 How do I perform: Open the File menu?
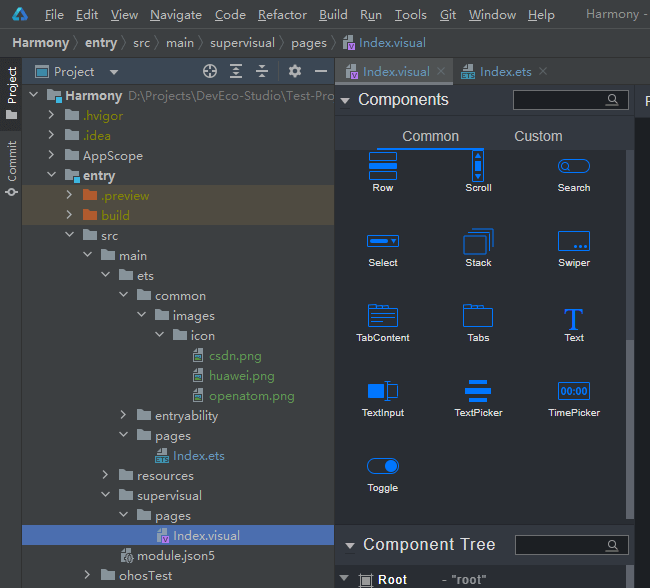click(x=54, y=15)
